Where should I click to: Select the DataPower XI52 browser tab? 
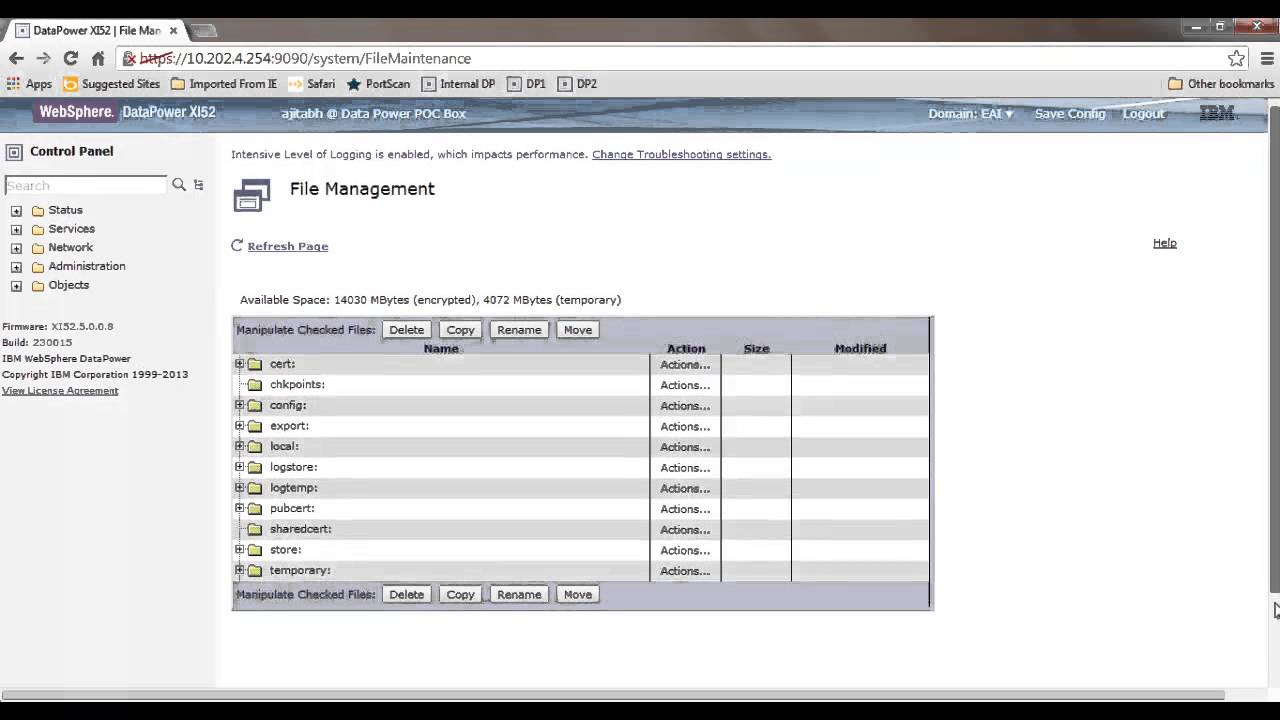96,30
